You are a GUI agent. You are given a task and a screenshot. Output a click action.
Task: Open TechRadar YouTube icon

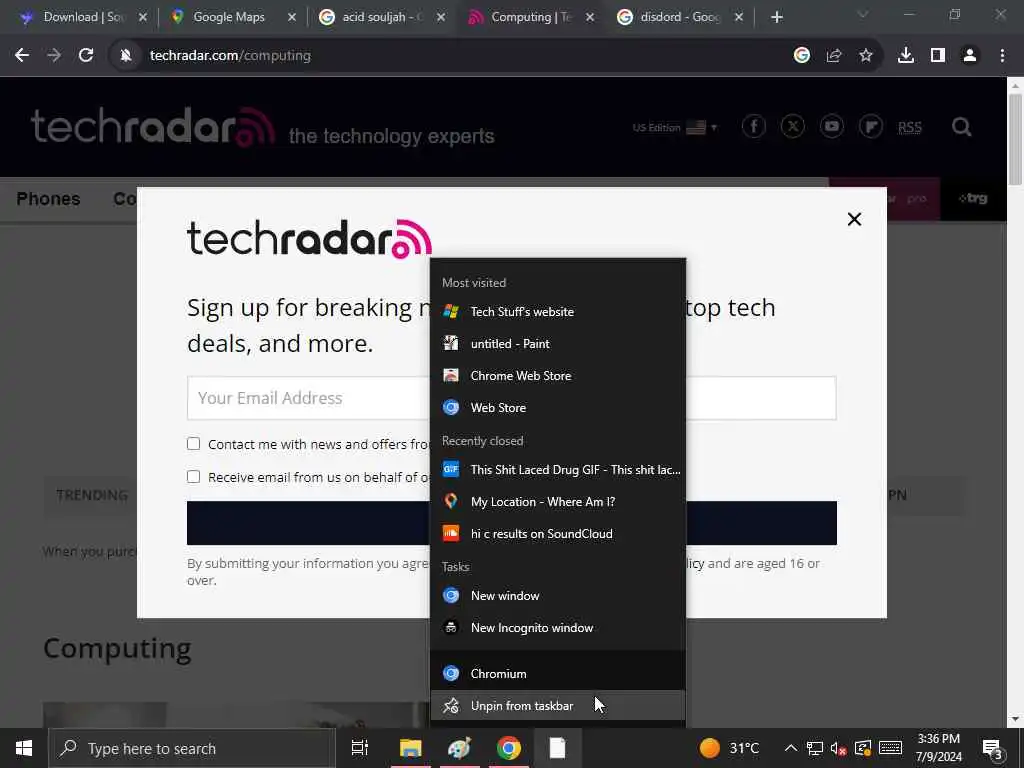[x=832, y=126]
